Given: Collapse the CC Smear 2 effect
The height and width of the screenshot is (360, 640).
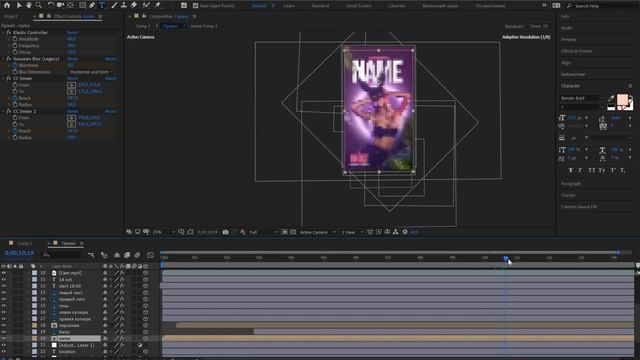Looking at the screenshot, I should 3,111.
